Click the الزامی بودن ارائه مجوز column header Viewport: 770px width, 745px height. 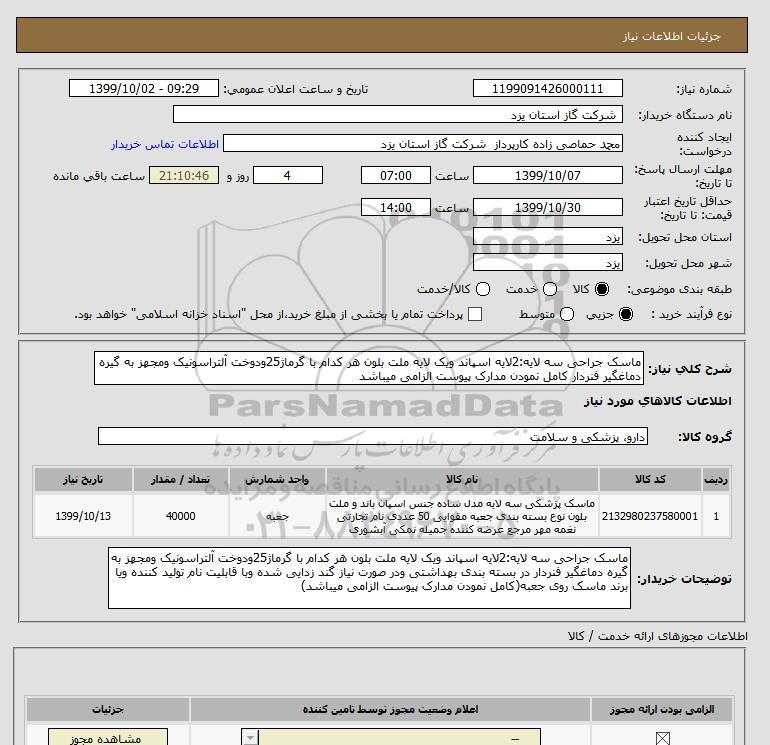(662, 709)
